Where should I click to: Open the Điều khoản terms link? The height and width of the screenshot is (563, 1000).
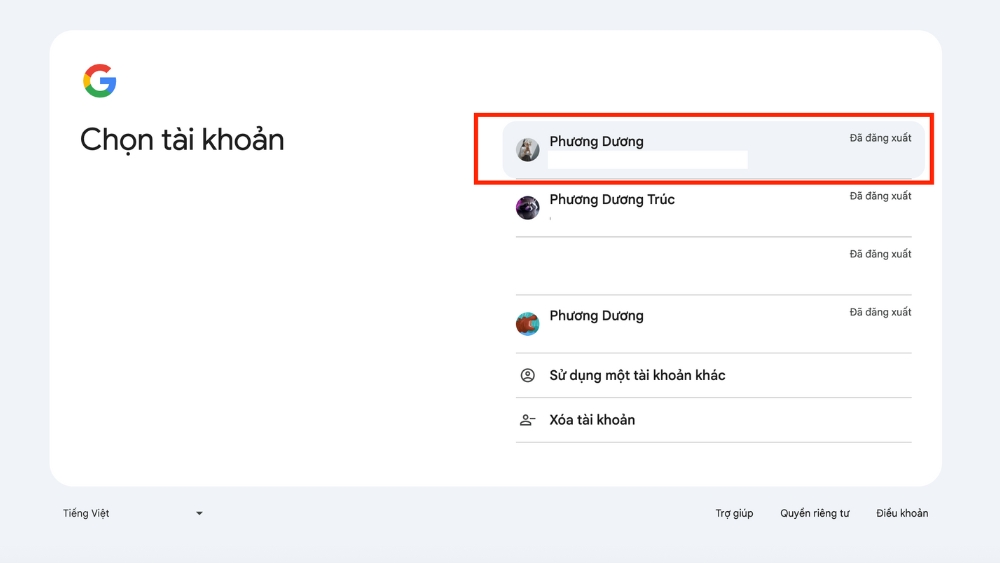(902, 514)
